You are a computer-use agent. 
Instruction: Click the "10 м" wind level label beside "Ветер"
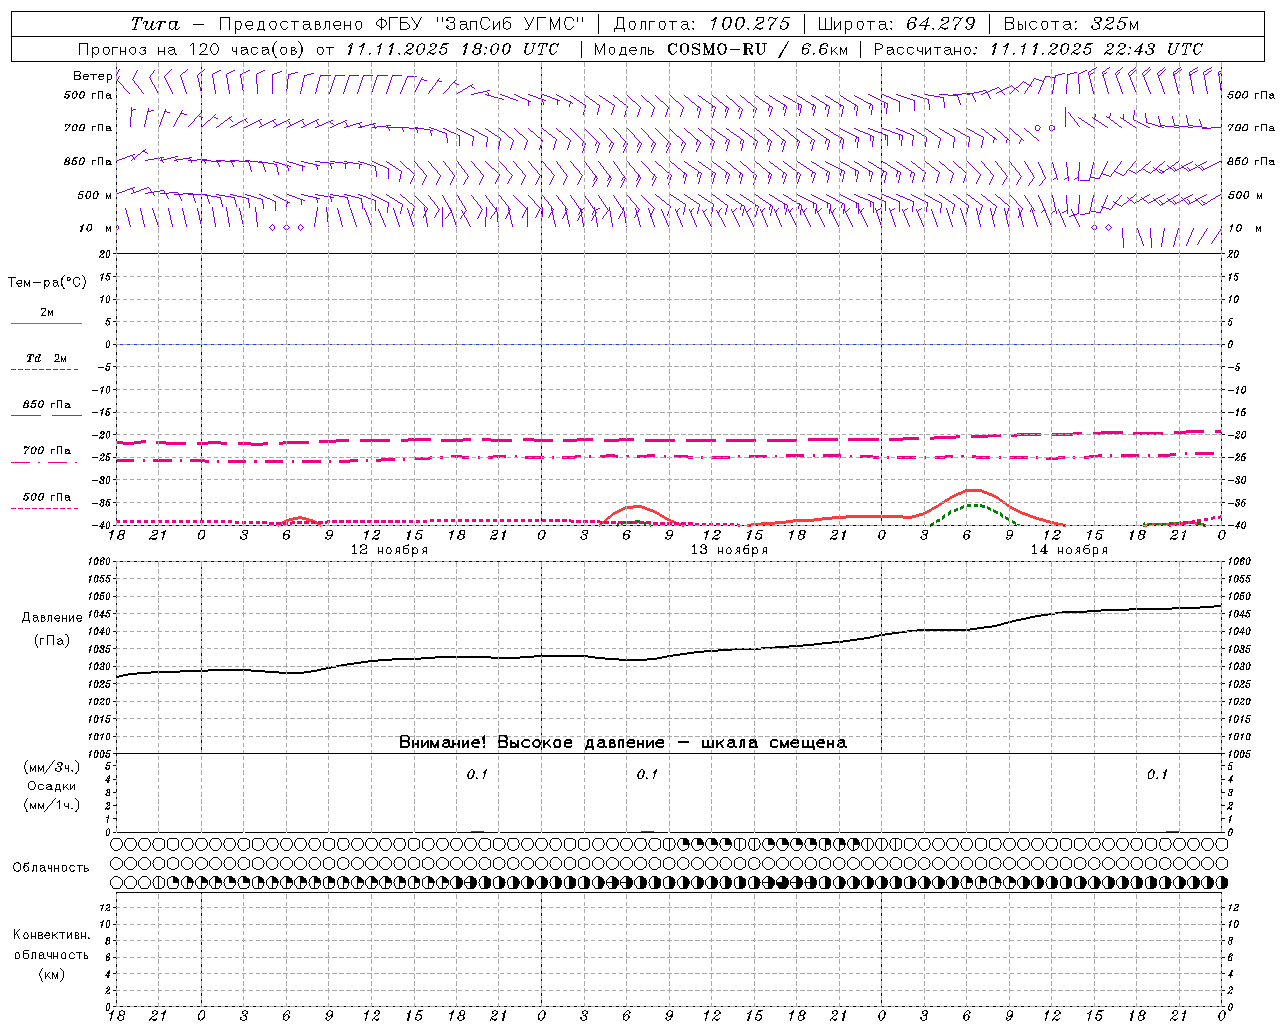[96, 228]
